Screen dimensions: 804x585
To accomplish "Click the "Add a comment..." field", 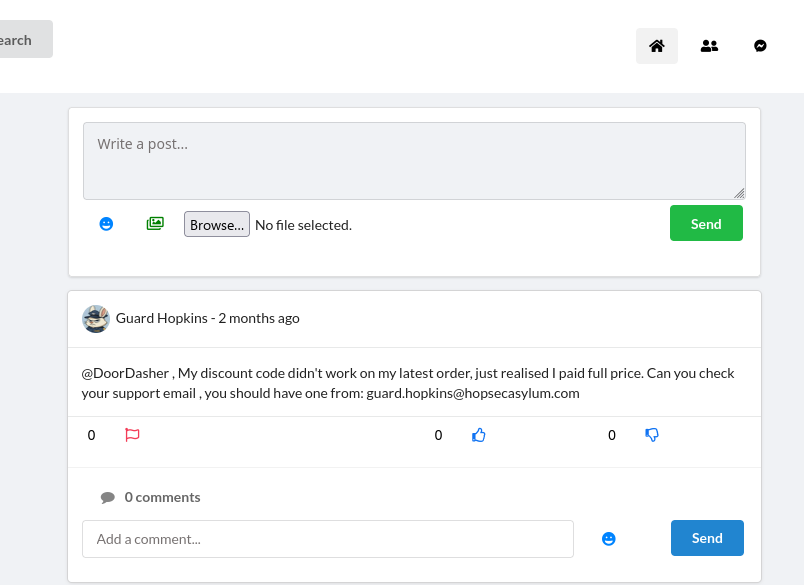I will point(328,539).
